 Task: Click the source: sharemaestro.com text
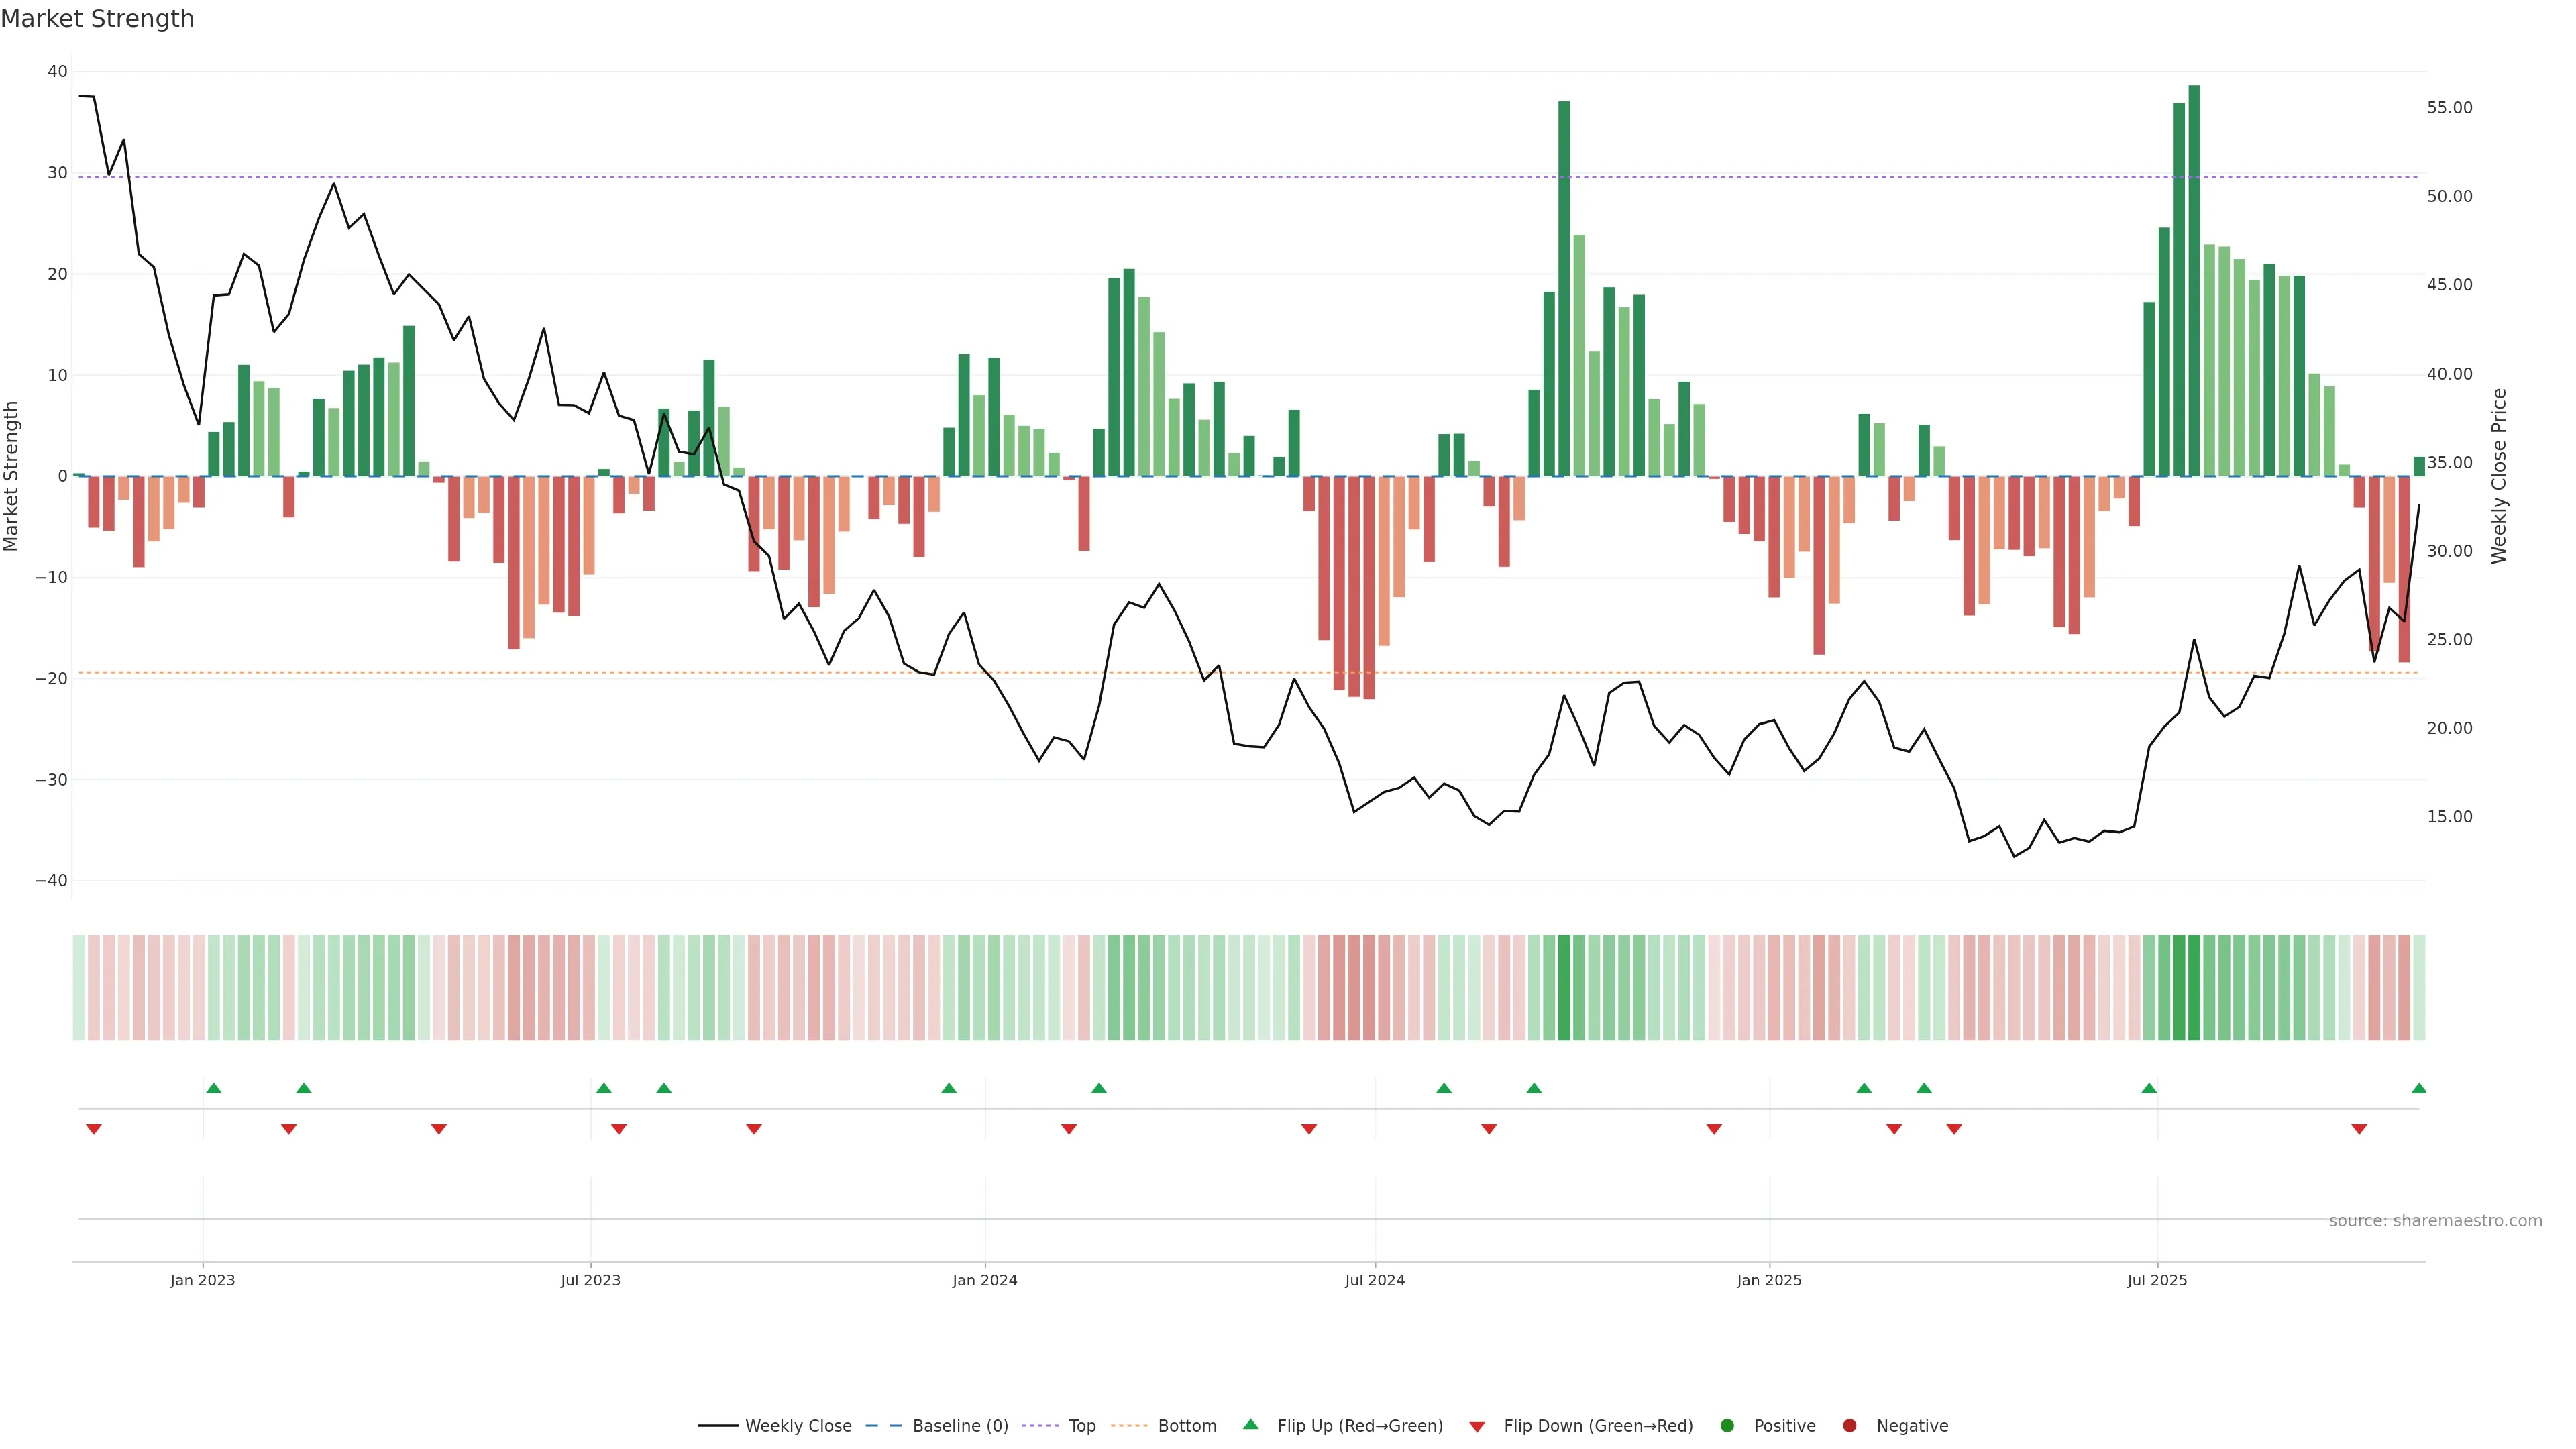[x=2435, y=1220]
